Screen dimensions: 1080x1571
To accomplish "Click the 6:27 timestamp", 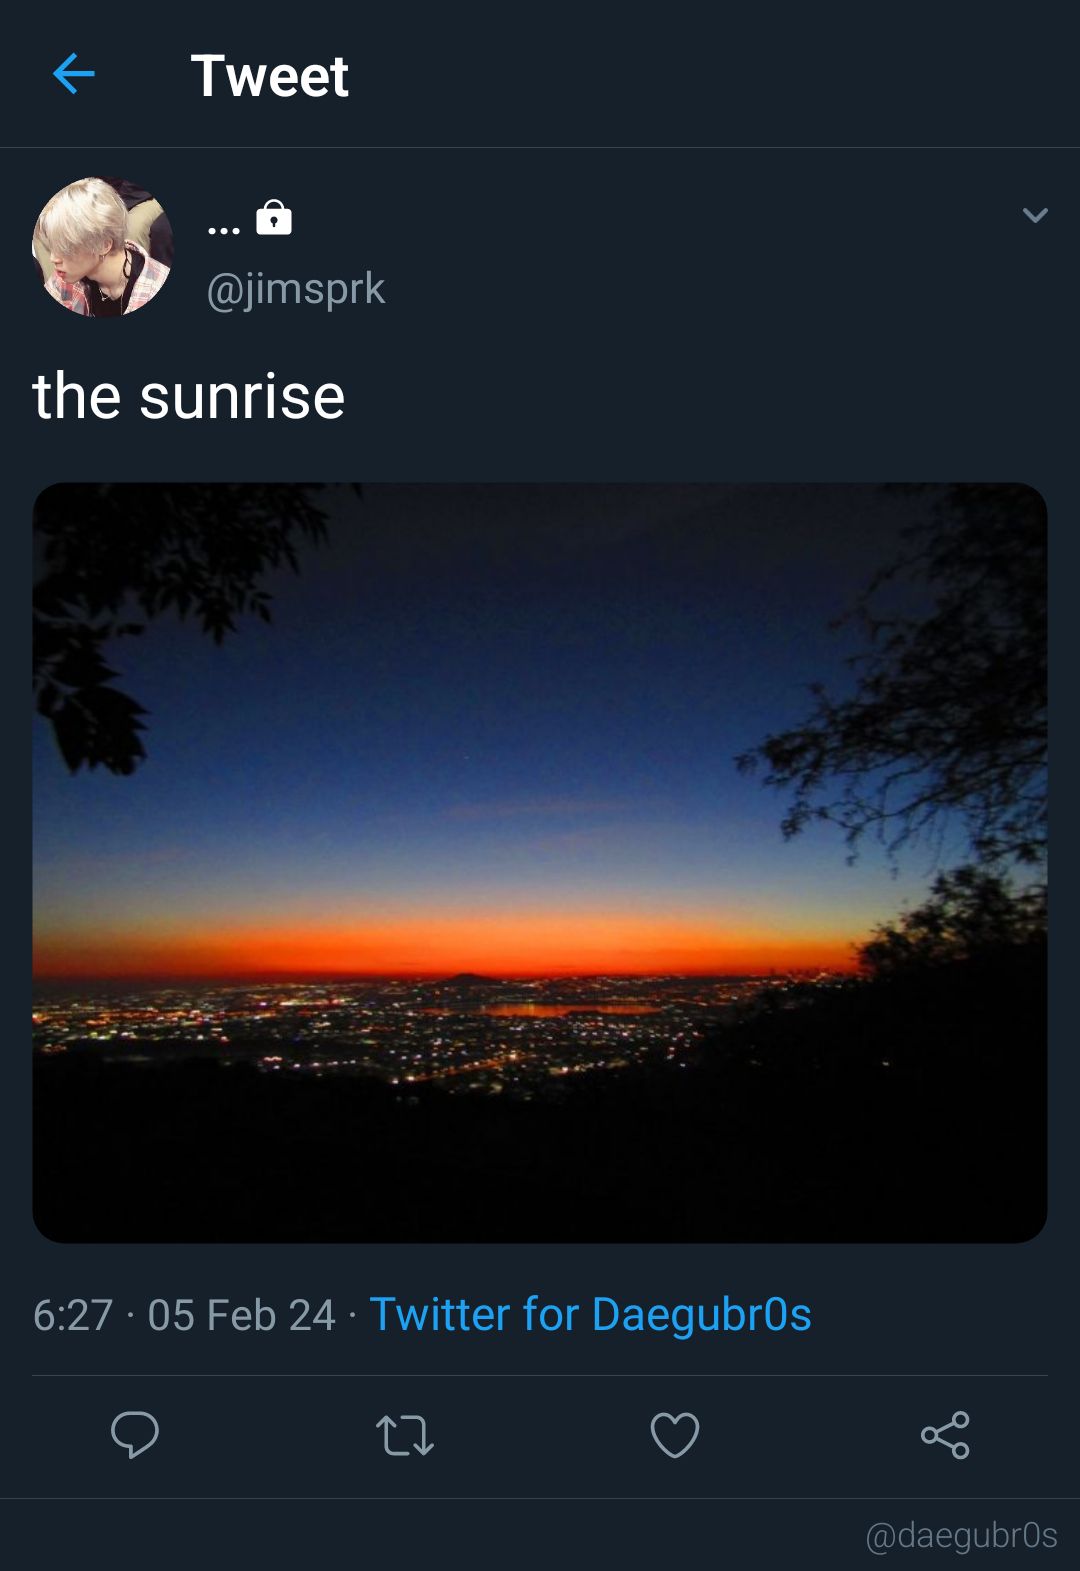I will [73, 1315].
